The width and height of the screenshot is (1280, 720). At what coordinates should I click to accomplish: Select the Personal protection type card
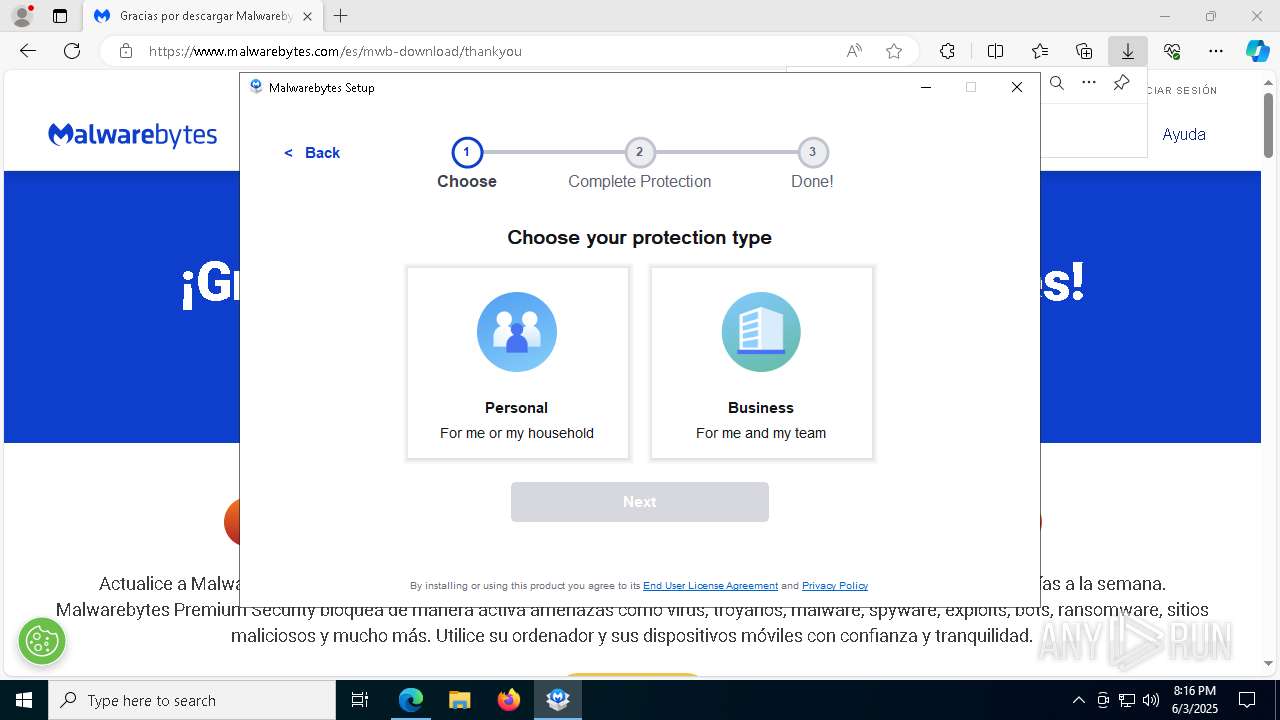pyautogui.click(x=518, y=363)
